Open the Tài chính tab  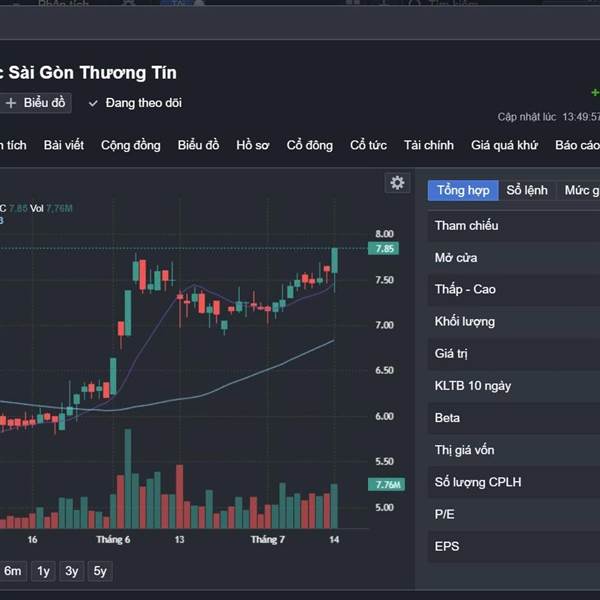coord(429,145)
